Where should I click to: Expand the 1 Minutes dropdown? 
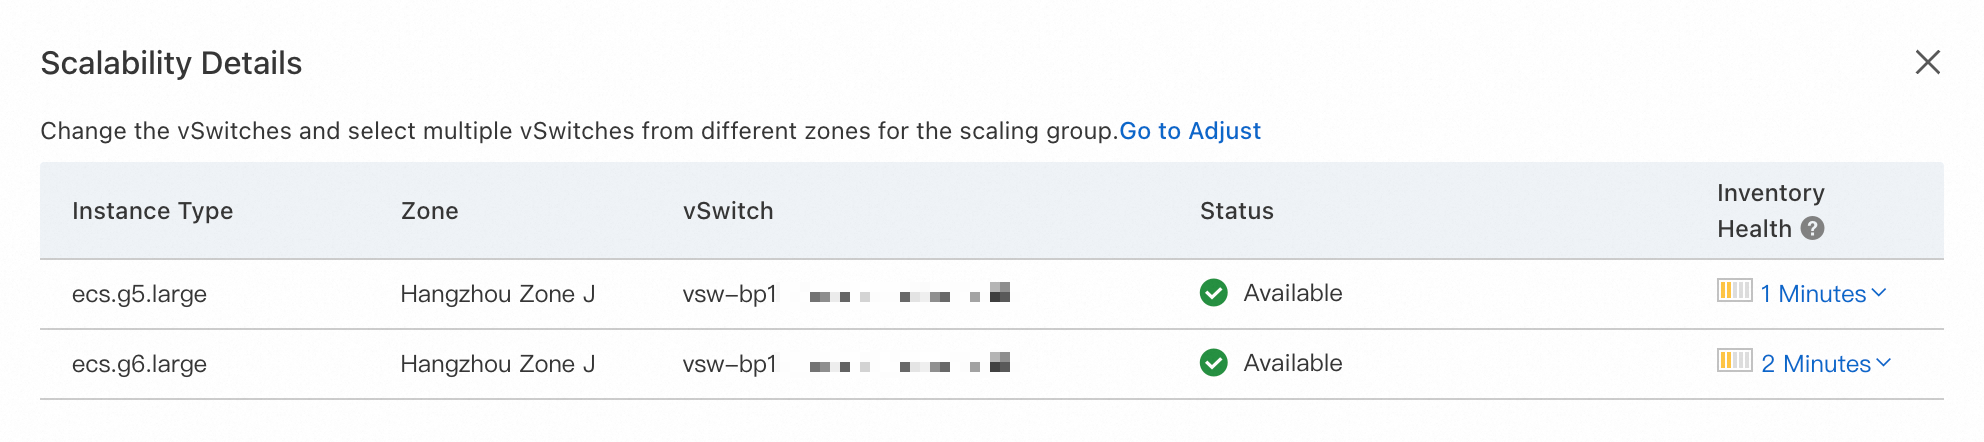pyautogui.click(x=1812, y=294)
